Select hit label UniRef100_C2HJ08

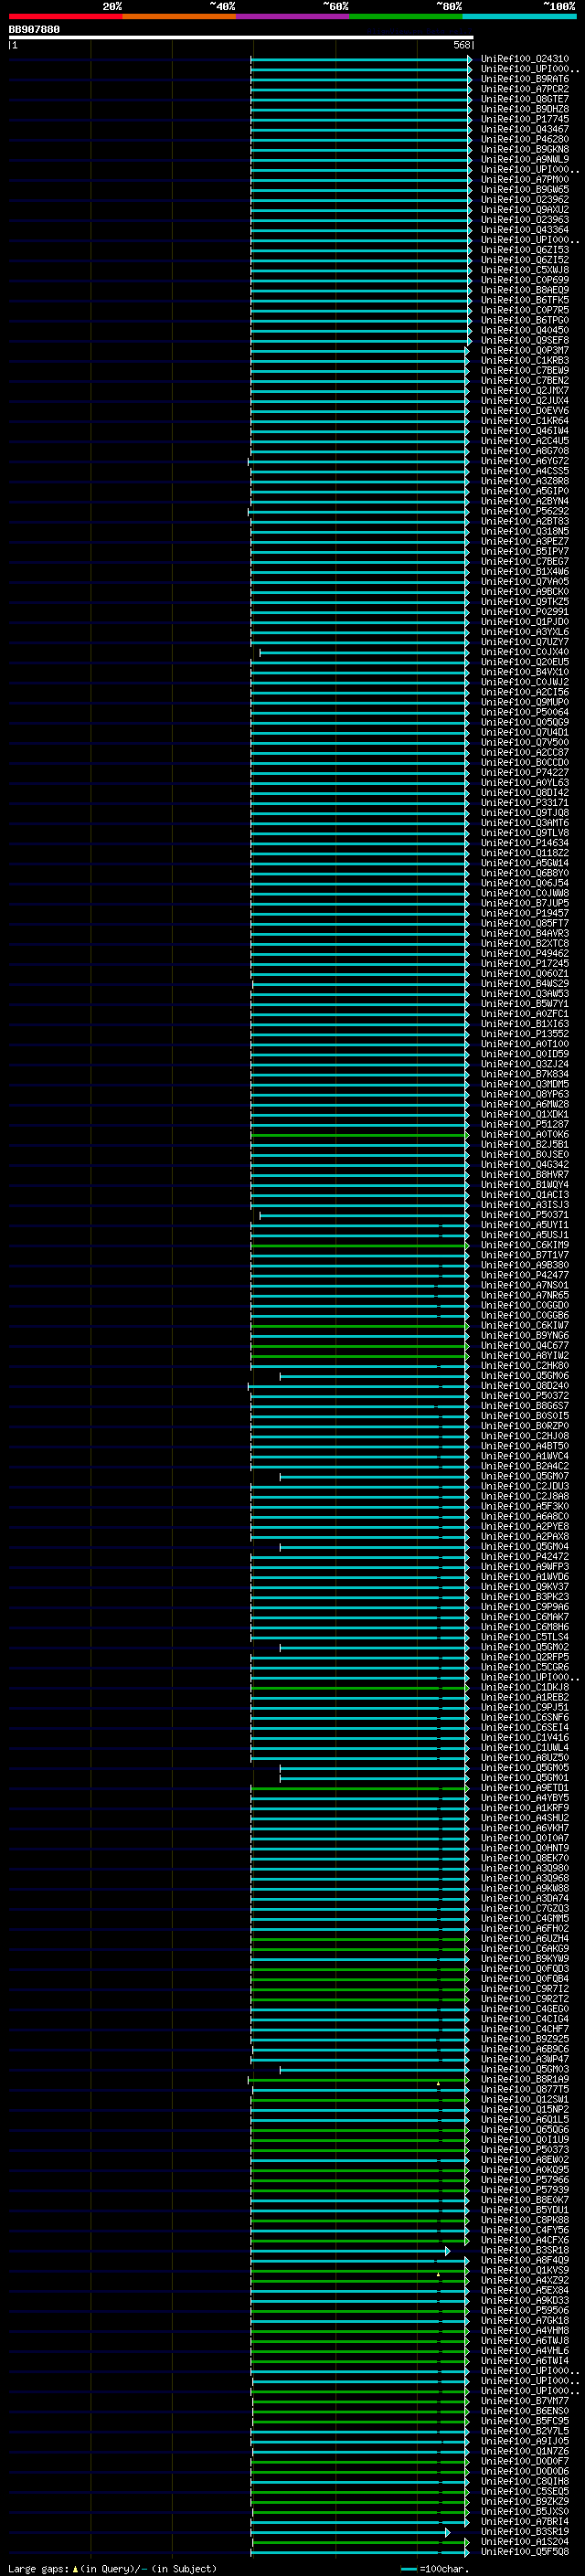coord(525,1436)
